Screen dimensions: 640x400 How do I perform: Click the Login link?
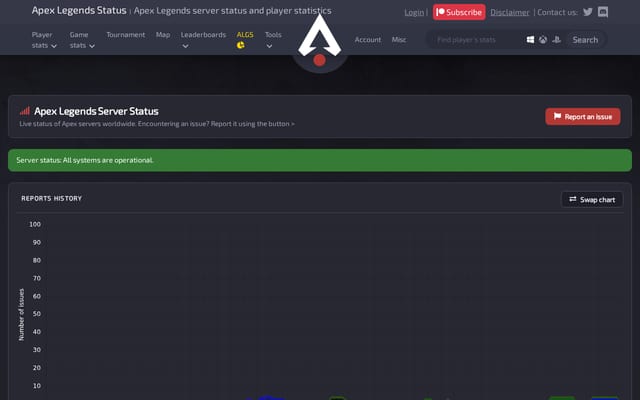[414, 12]
